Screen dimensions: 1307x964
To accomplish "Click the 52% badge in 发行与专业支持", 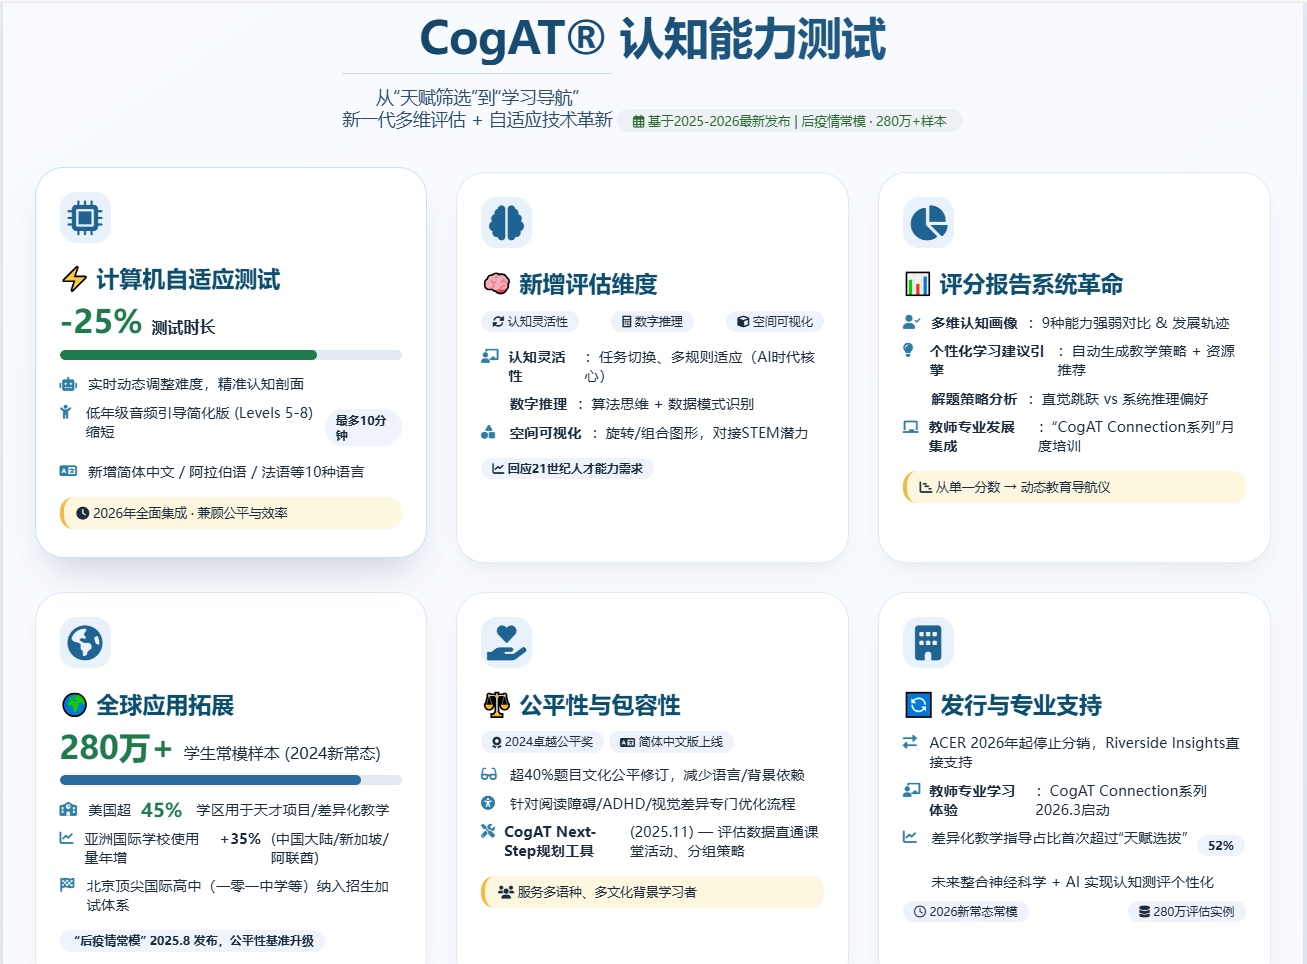I will pos(1220,846).
